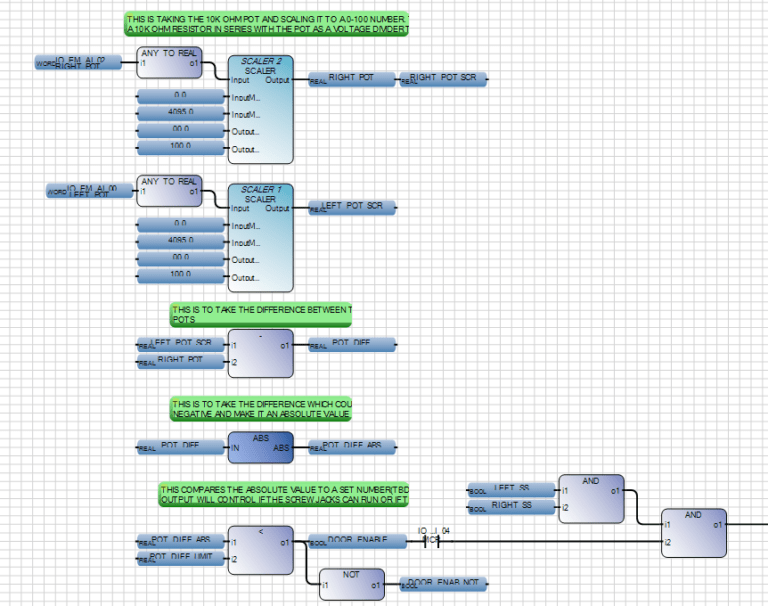Click the LEFT_SS boolean input tag
The width and height of the screenshot is (768, 606).
pos(511,490)
